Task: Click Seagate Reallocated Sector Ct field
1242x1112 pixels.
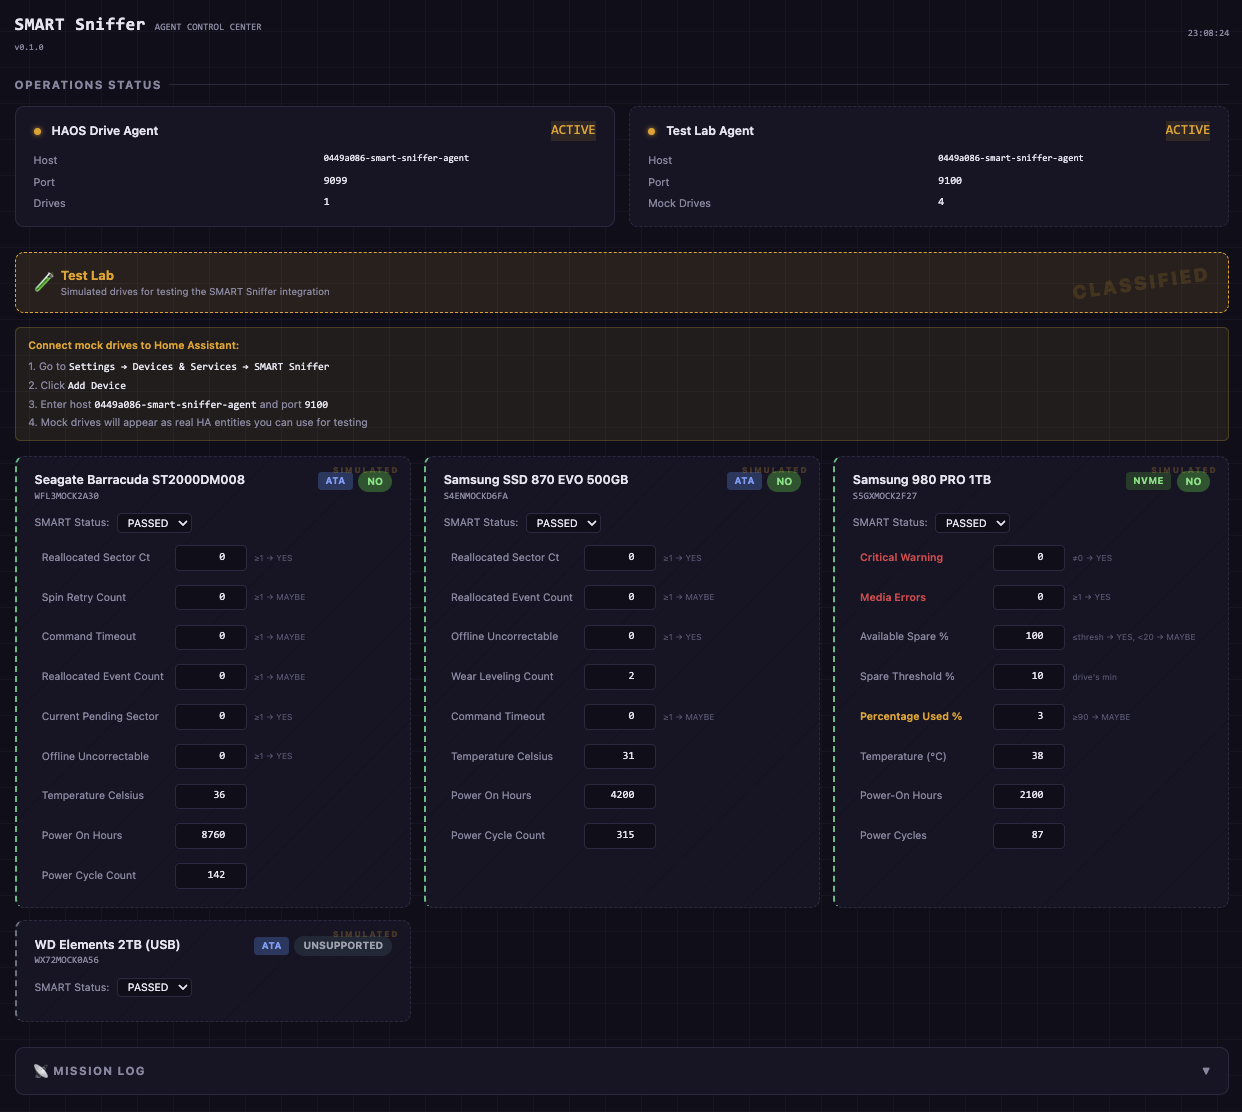Action: tap(211, 557)
